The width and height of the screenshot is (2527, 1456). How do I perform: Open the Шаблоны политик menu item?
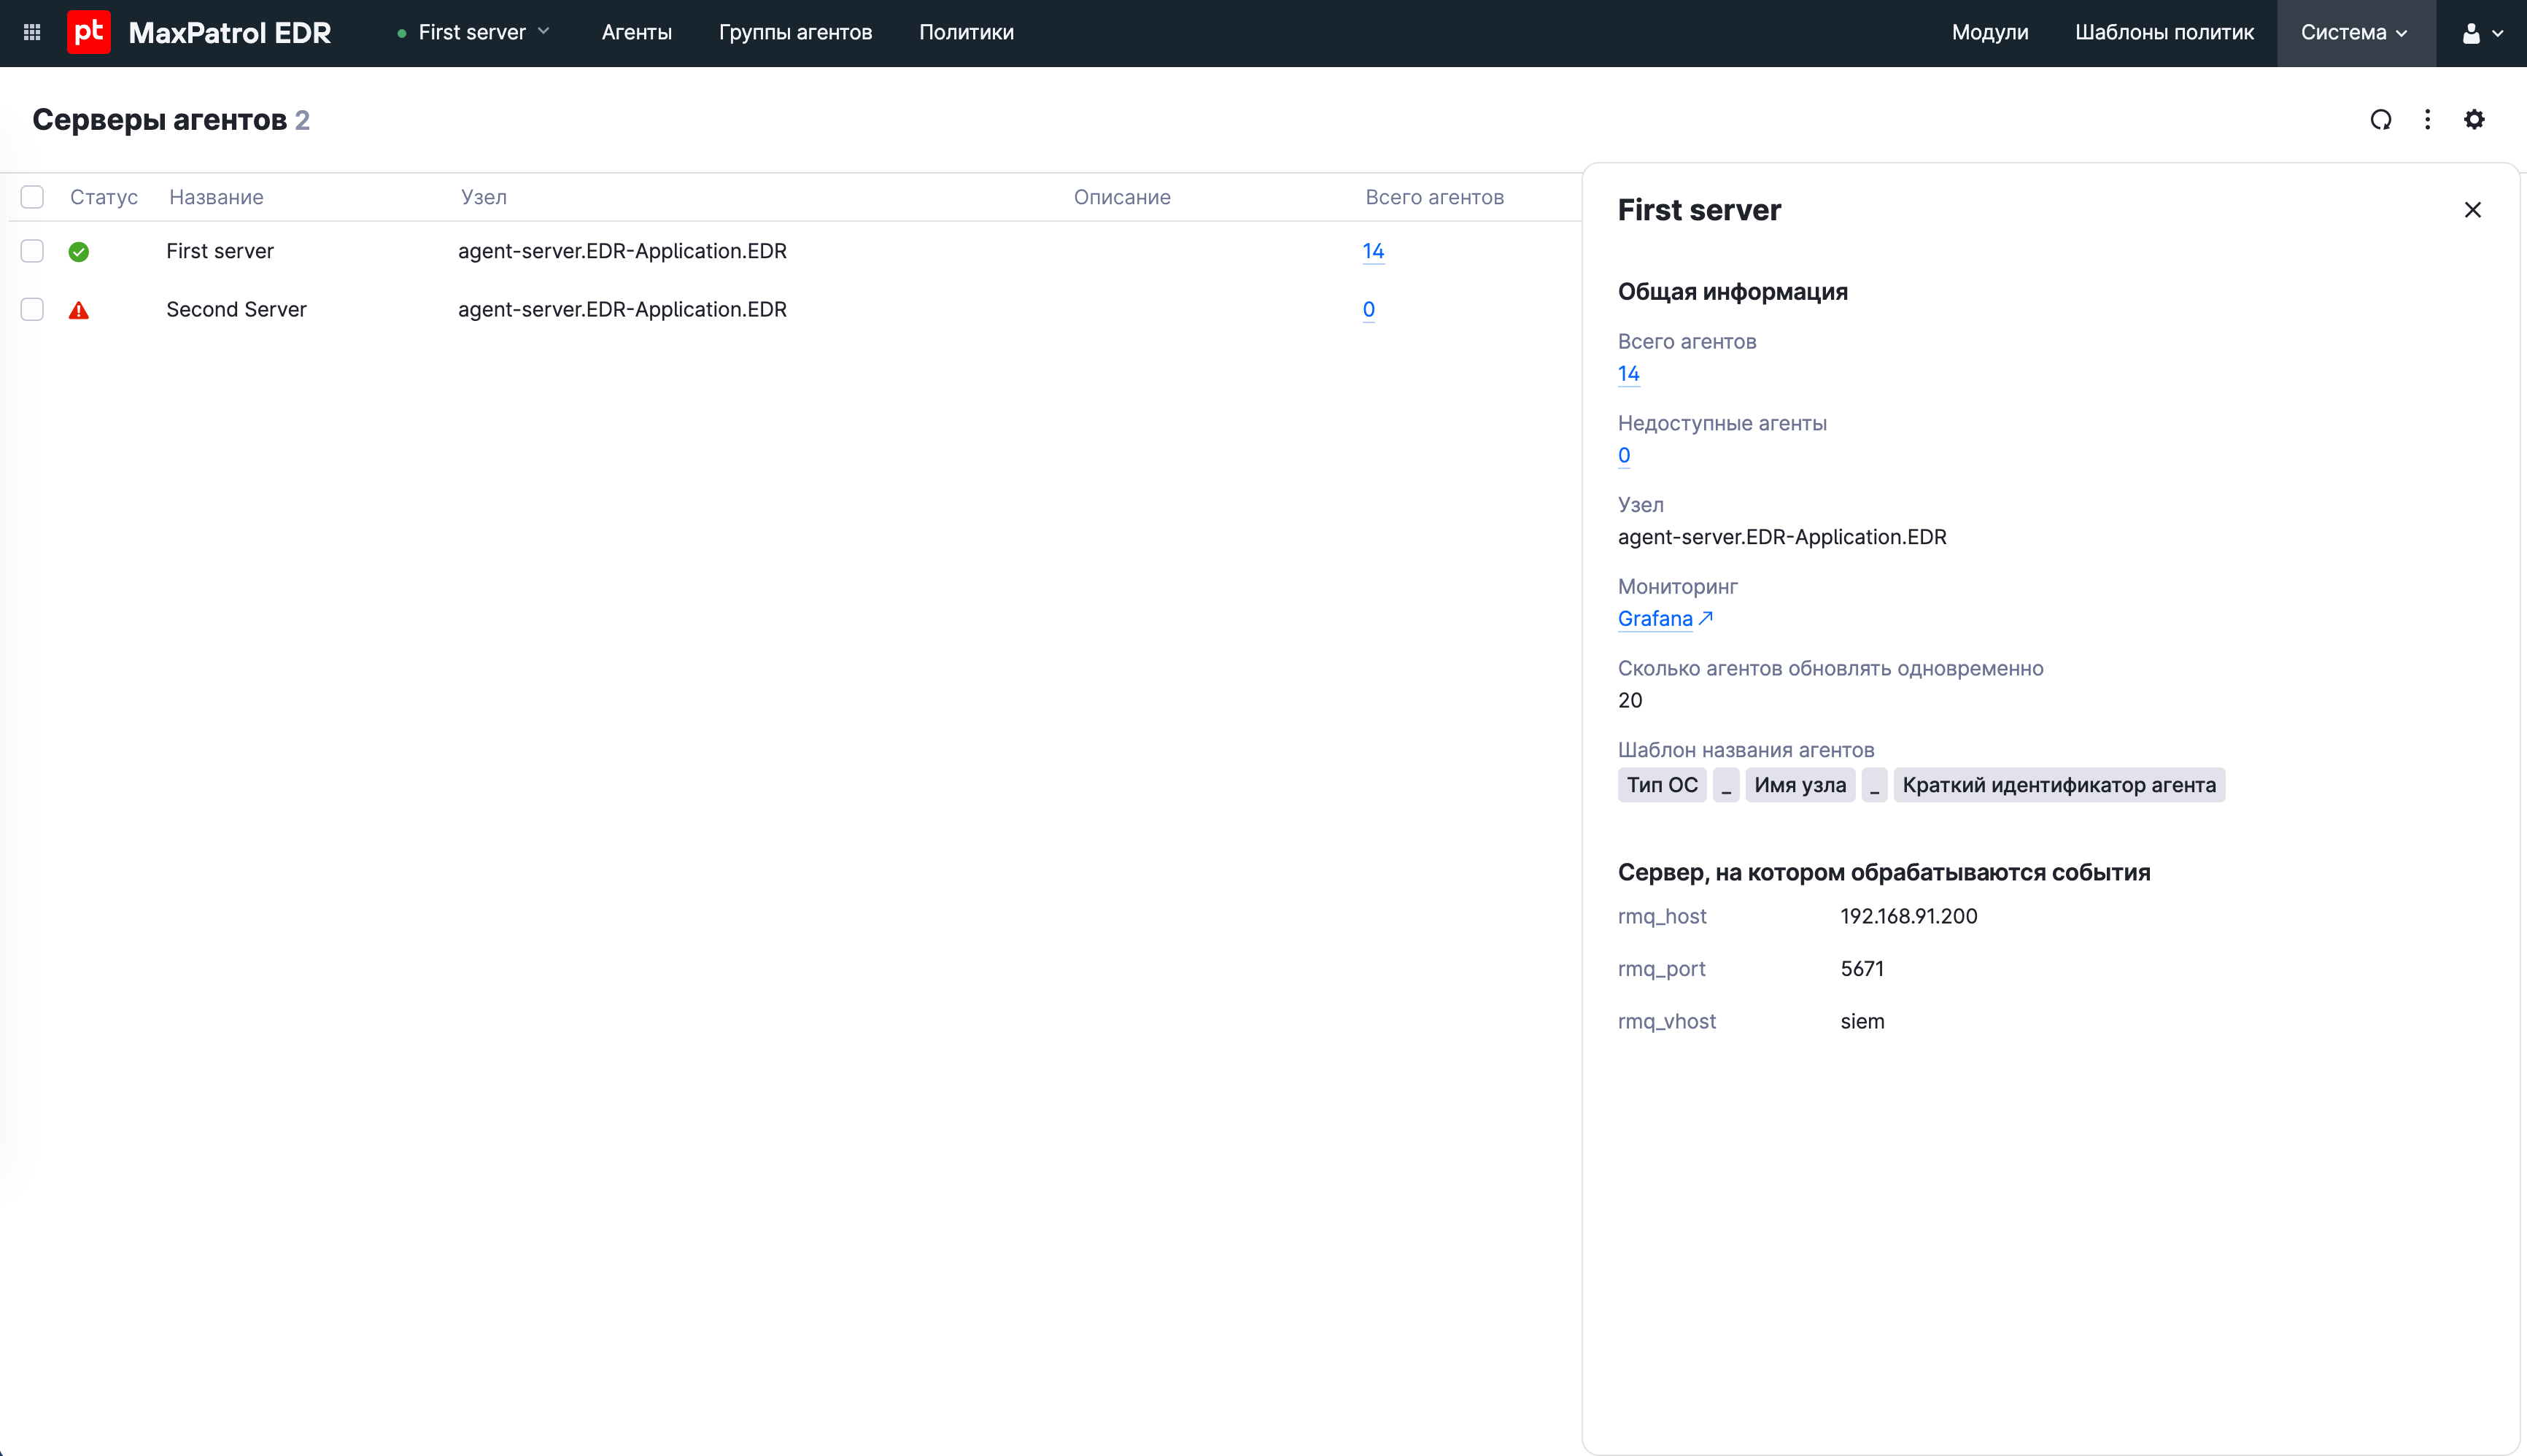tap(2164, 32)
